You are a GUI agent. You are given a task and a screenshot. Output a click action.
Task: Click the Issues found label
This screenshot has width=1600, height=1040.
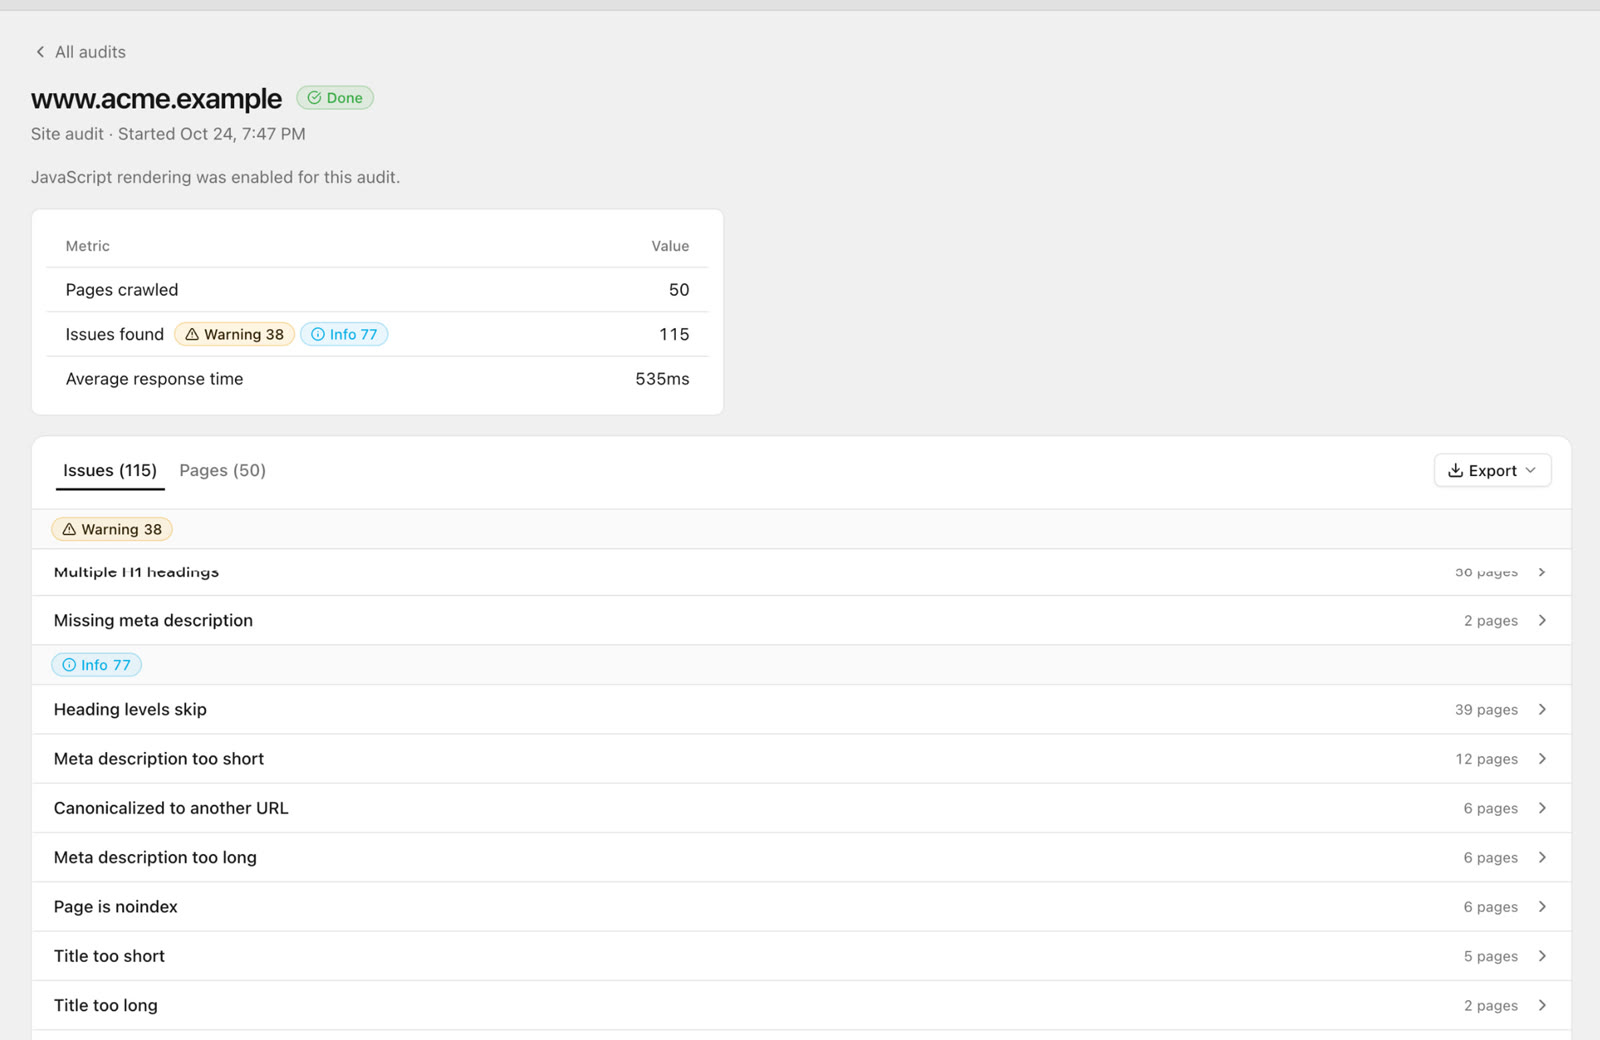pyautogui.click(x=115, y=334)
